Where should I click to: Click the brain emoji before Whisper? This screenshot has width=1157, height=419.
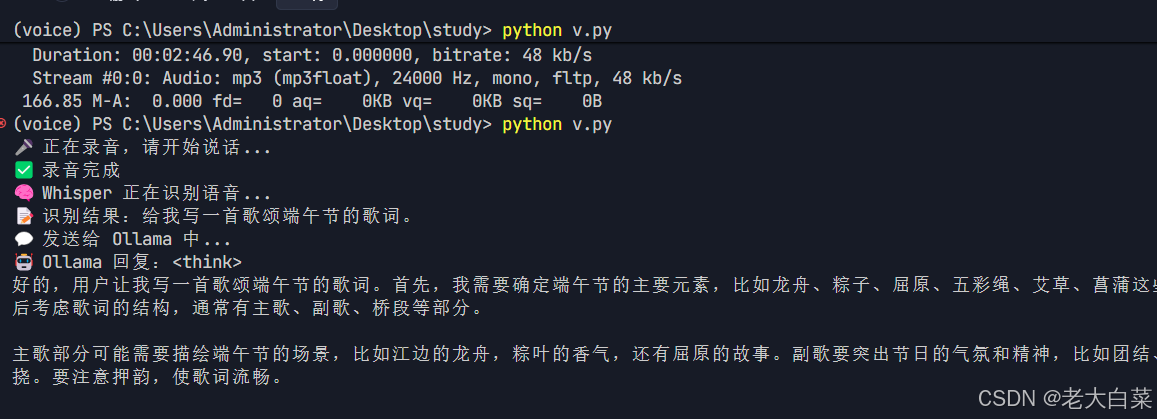(24, 193)
